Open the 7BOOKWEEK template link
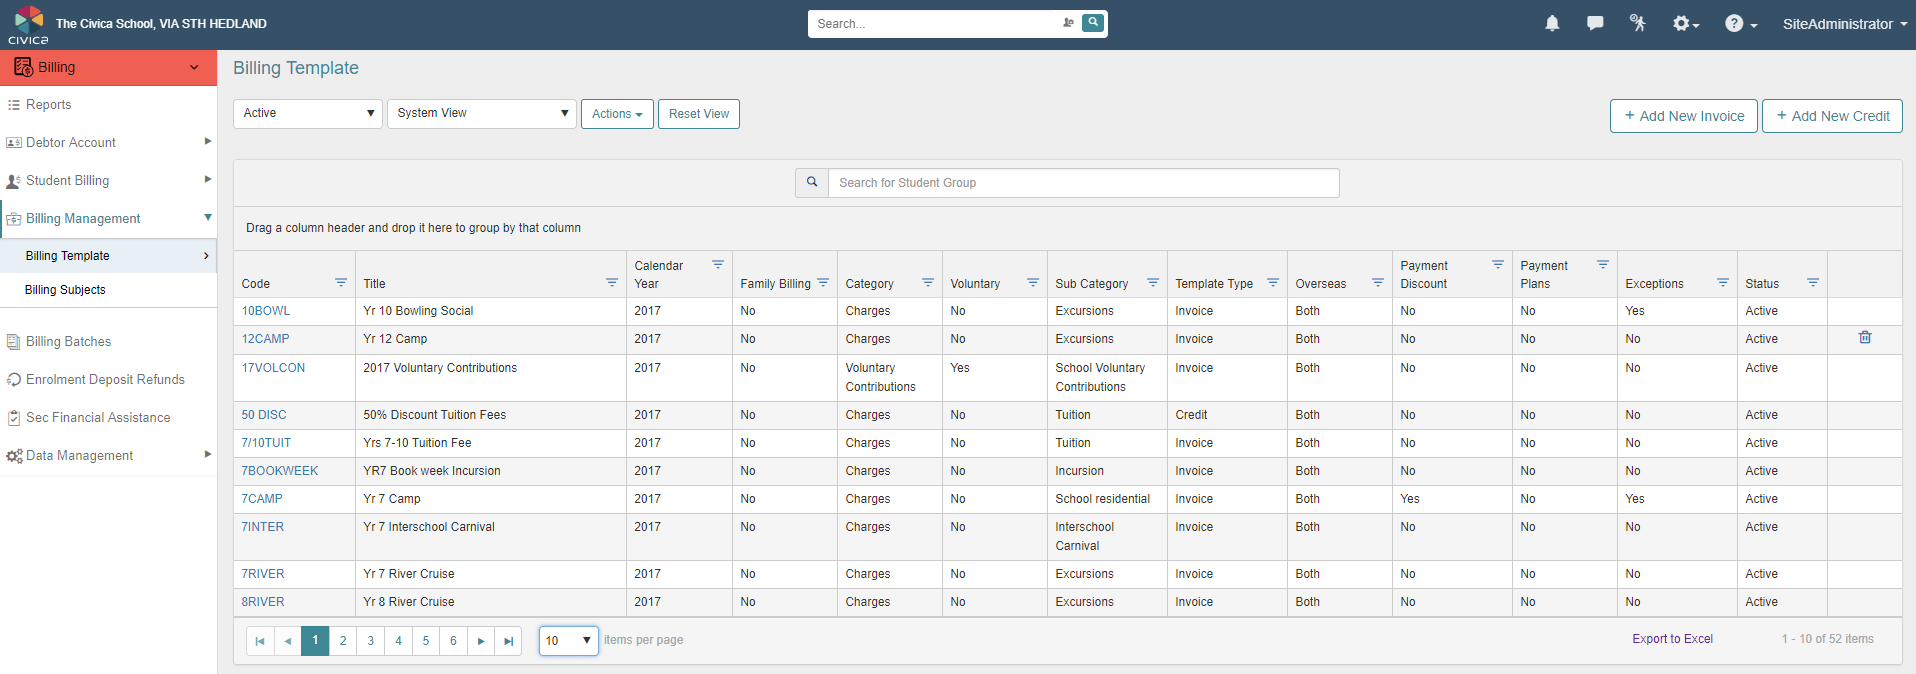The width and height of the screenshot is (1916, 674). 279,471
